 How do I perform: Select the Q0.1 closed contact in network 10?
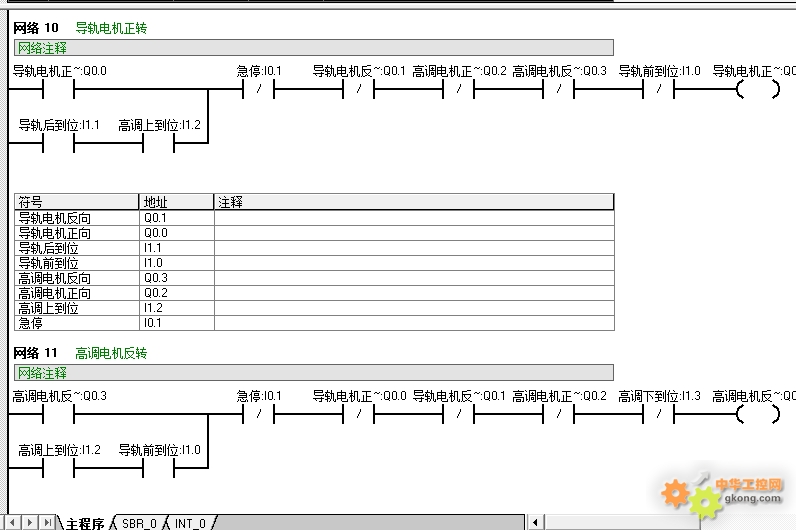click(x=358, y=90)
